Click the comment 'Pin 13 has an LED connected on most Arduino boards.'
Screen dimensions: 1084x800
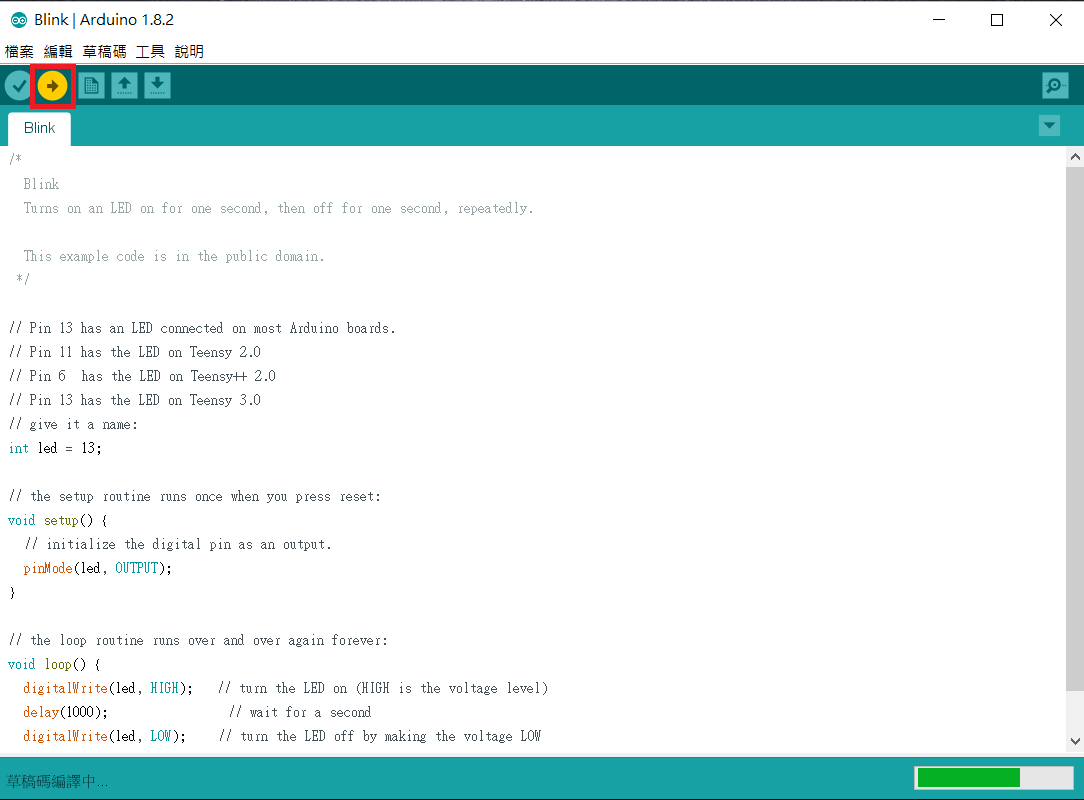(x=202, y=328)
